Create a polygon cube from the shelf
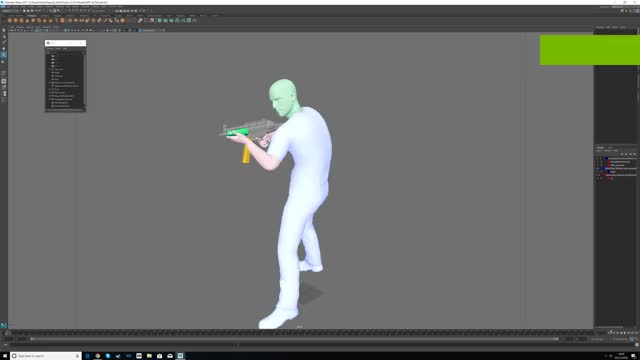The height and width of the screenshot is (360, 640). (16, 20)
